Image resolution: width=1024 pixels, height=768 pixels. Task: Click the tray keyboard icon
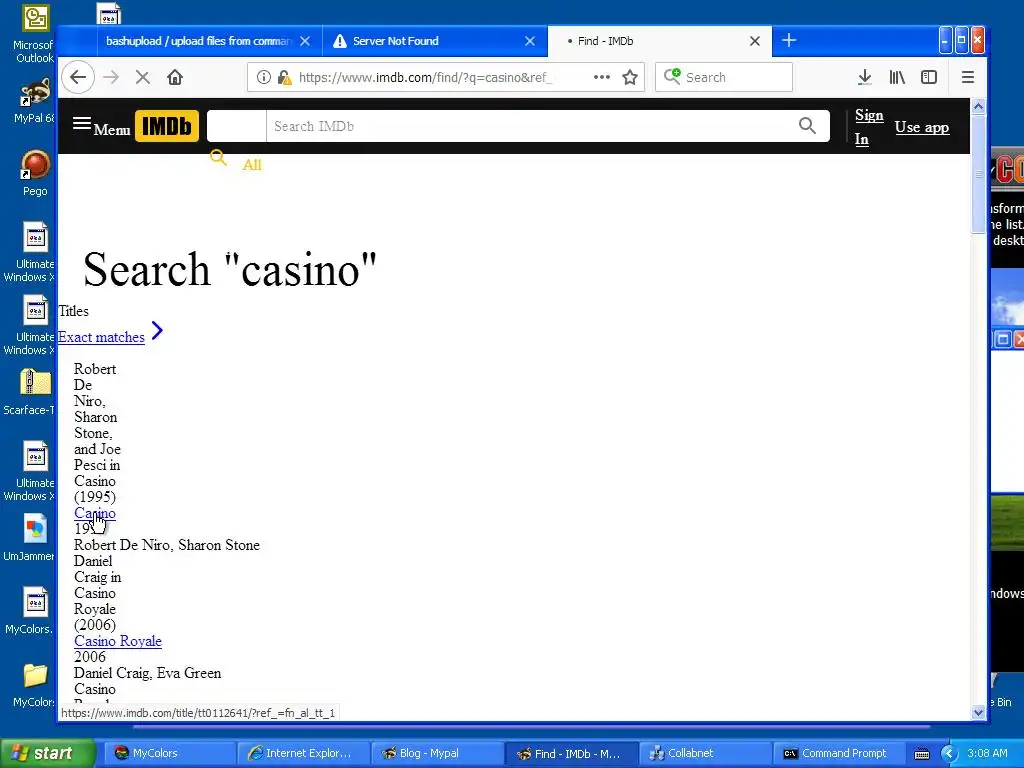[x=921, y=754]
